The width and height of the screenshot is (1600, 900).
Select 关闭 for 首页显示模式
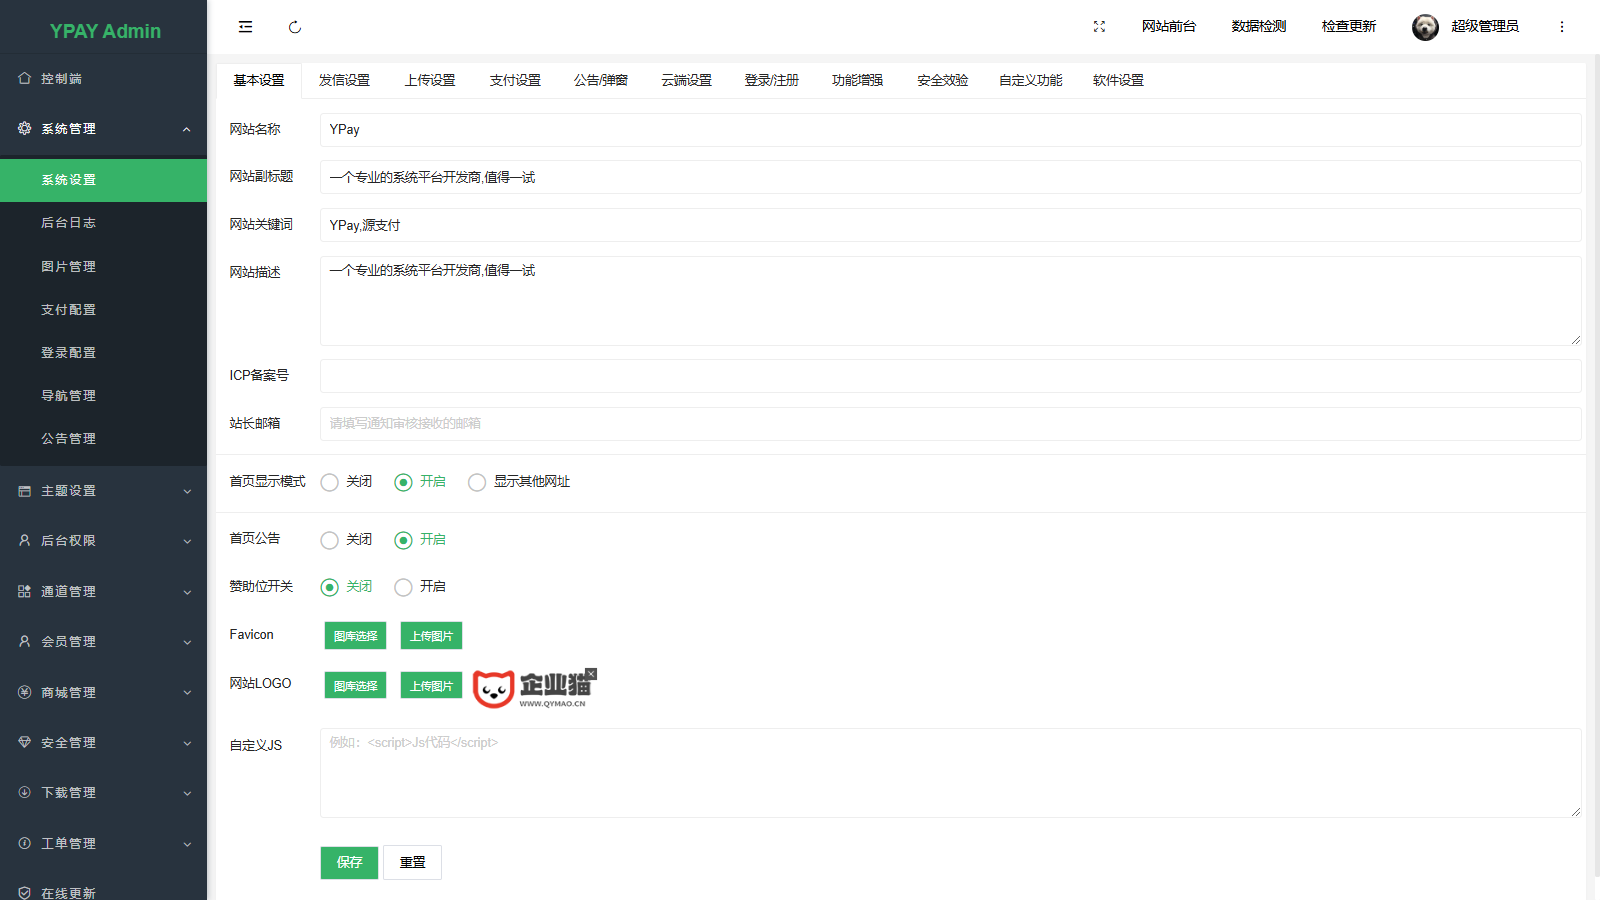330,483
